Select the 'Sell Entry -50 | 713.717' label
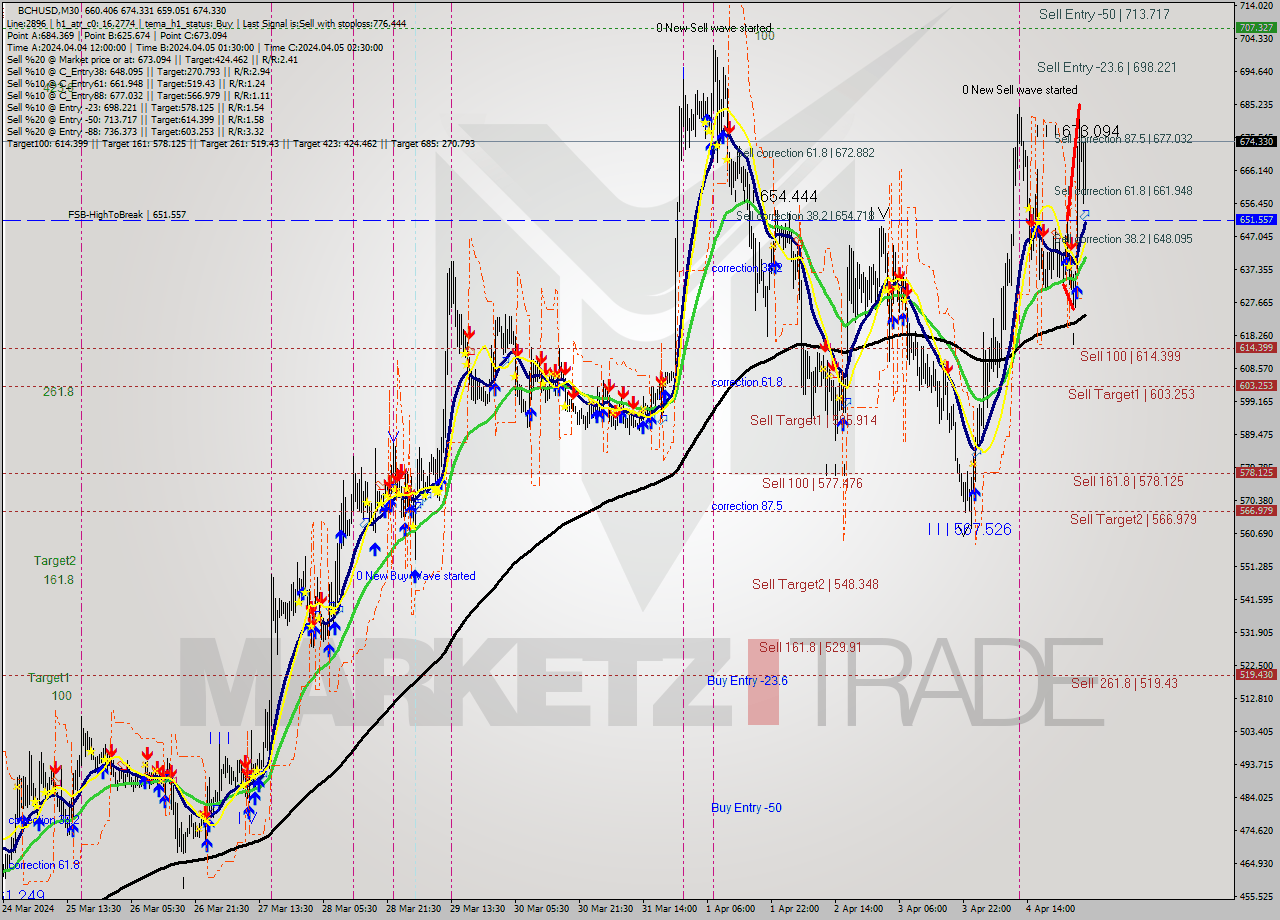This screenshot has width=1280, height=920. pyautogui.click(x=1104, y=14)
